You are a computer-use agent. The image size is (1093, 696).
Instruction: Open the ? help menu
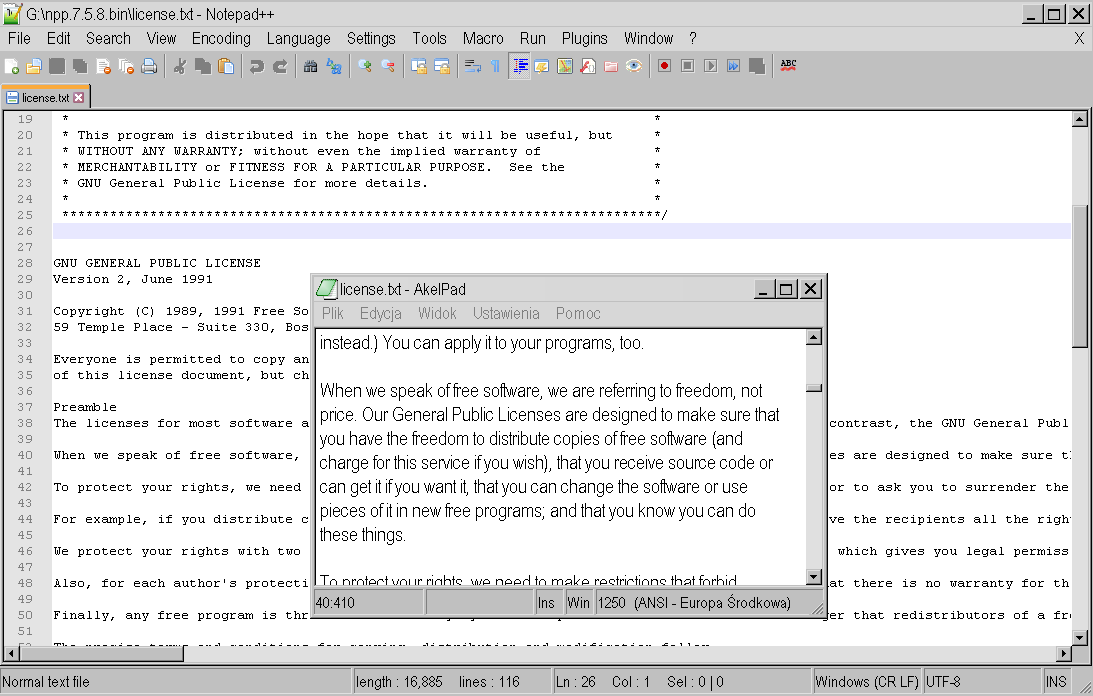[x=692, y=38]
